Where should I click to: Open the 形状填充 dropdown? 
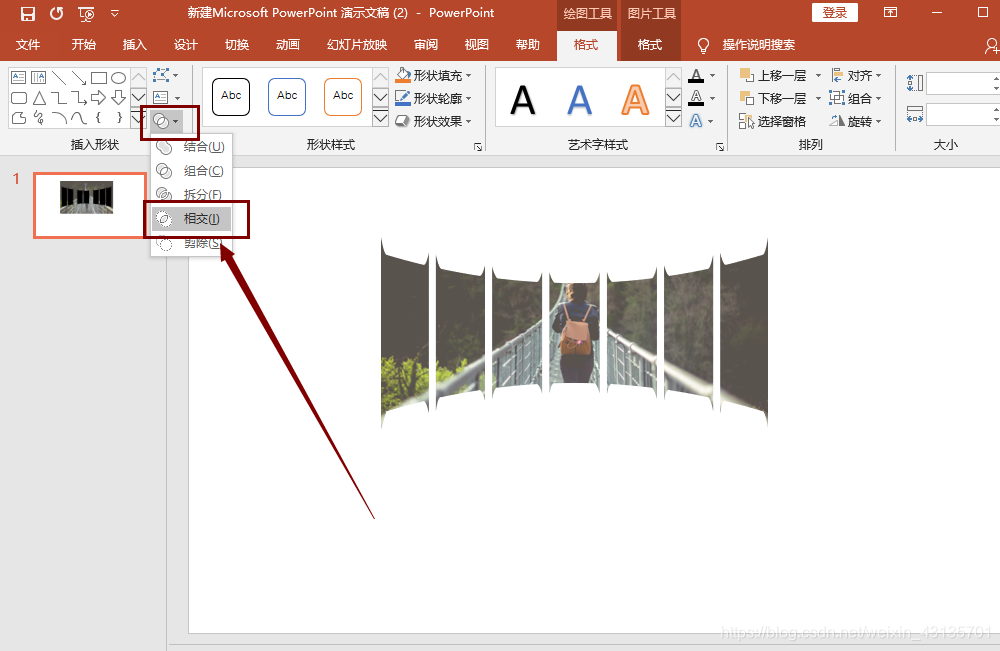click(434, 75)
